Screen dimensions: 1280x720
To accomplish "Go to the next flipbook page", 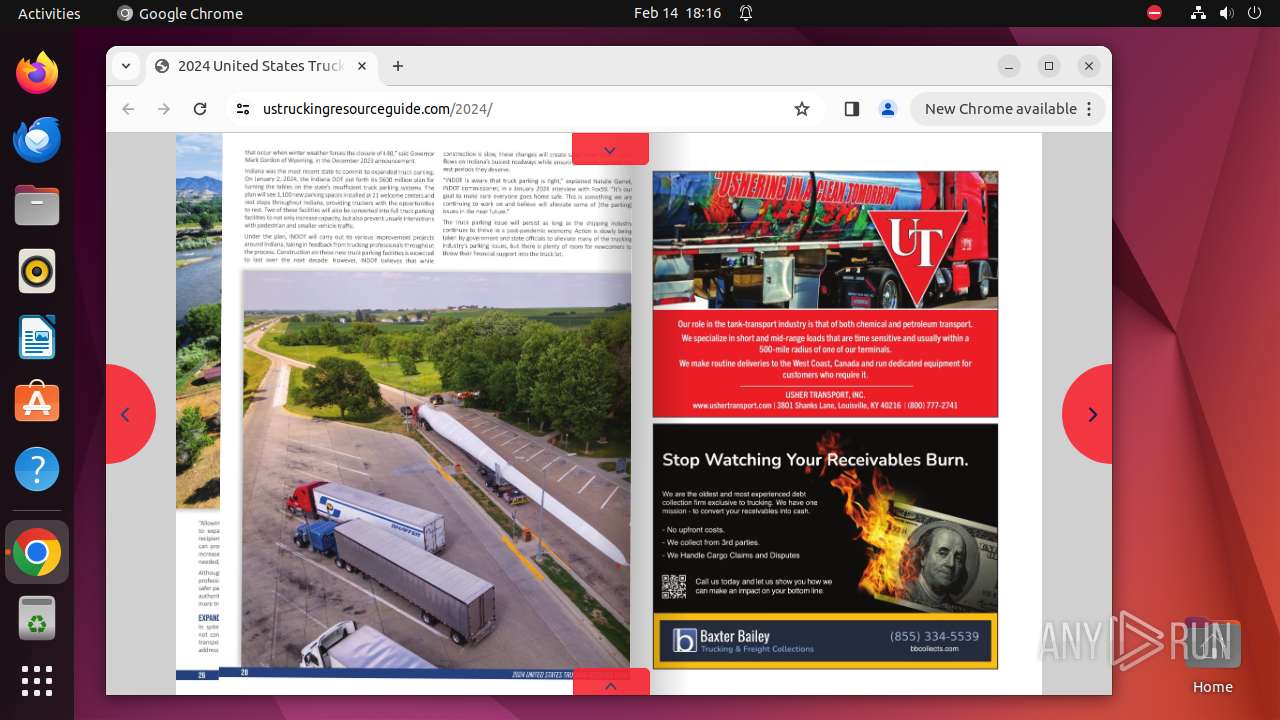I will 1090,414.
